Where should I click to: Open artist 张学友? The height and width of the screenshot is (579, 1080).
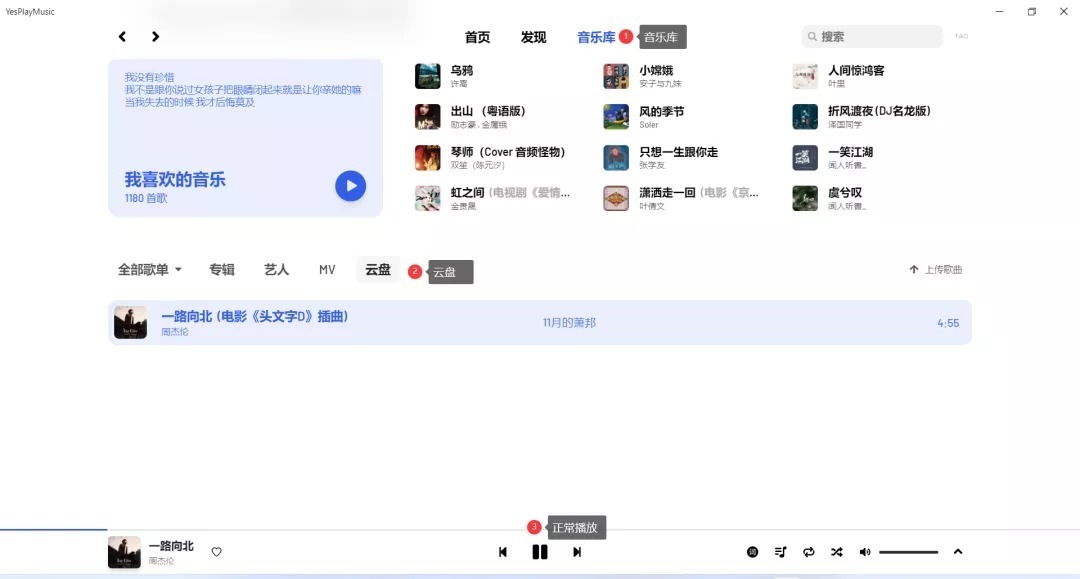click(652, 165)
